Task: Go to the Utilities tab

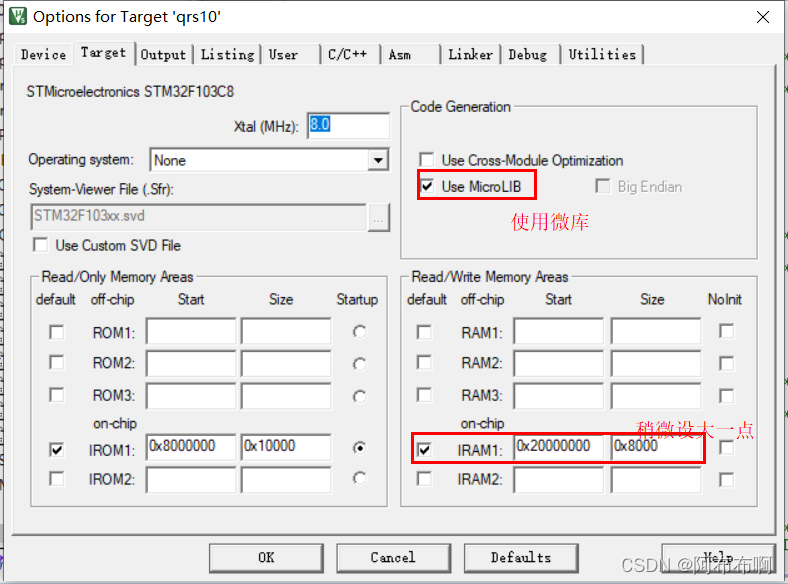Action: tap(602, 55)
